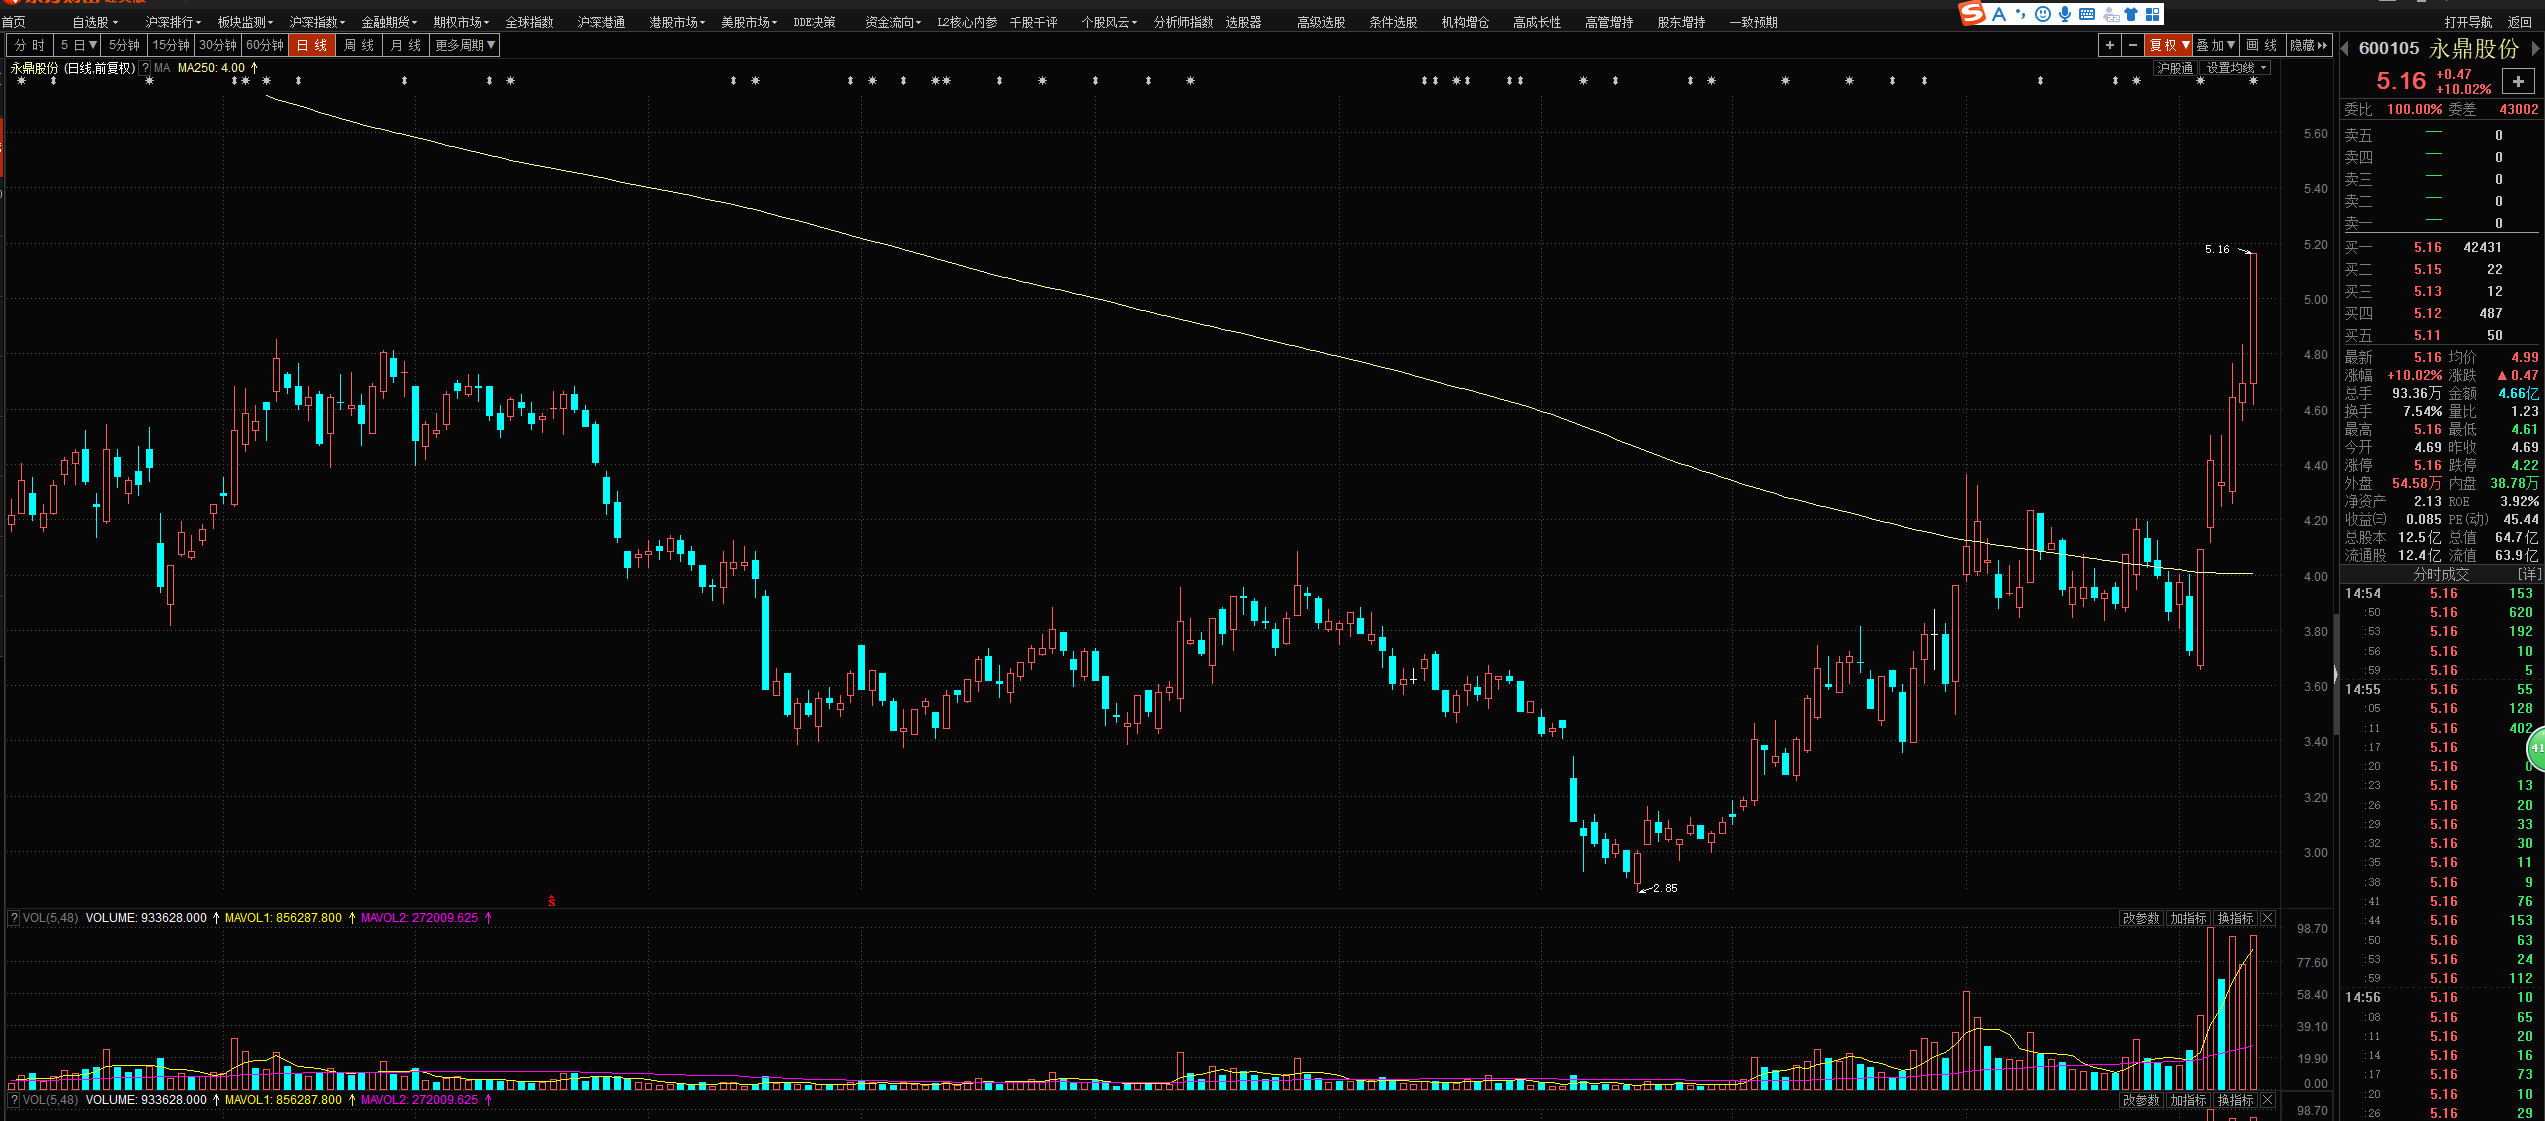Select the 60分钟 period
2545x1121 pixels.
[265, 45]
